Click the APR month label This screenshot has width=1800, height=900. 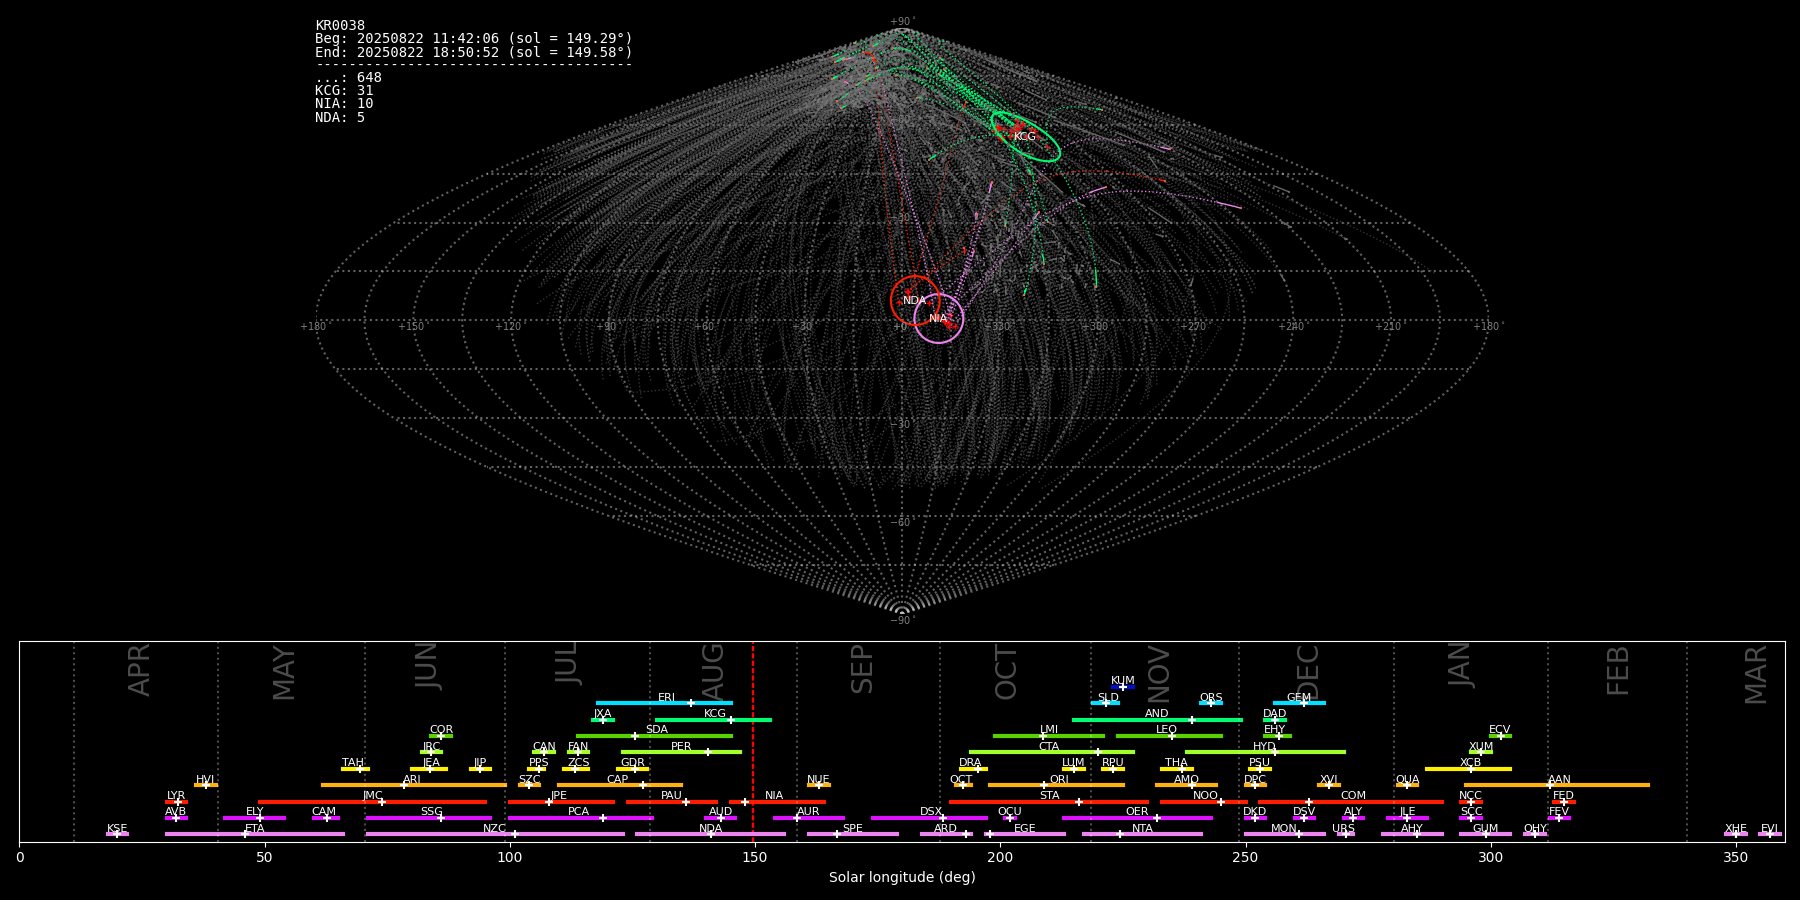click(140, 669)
